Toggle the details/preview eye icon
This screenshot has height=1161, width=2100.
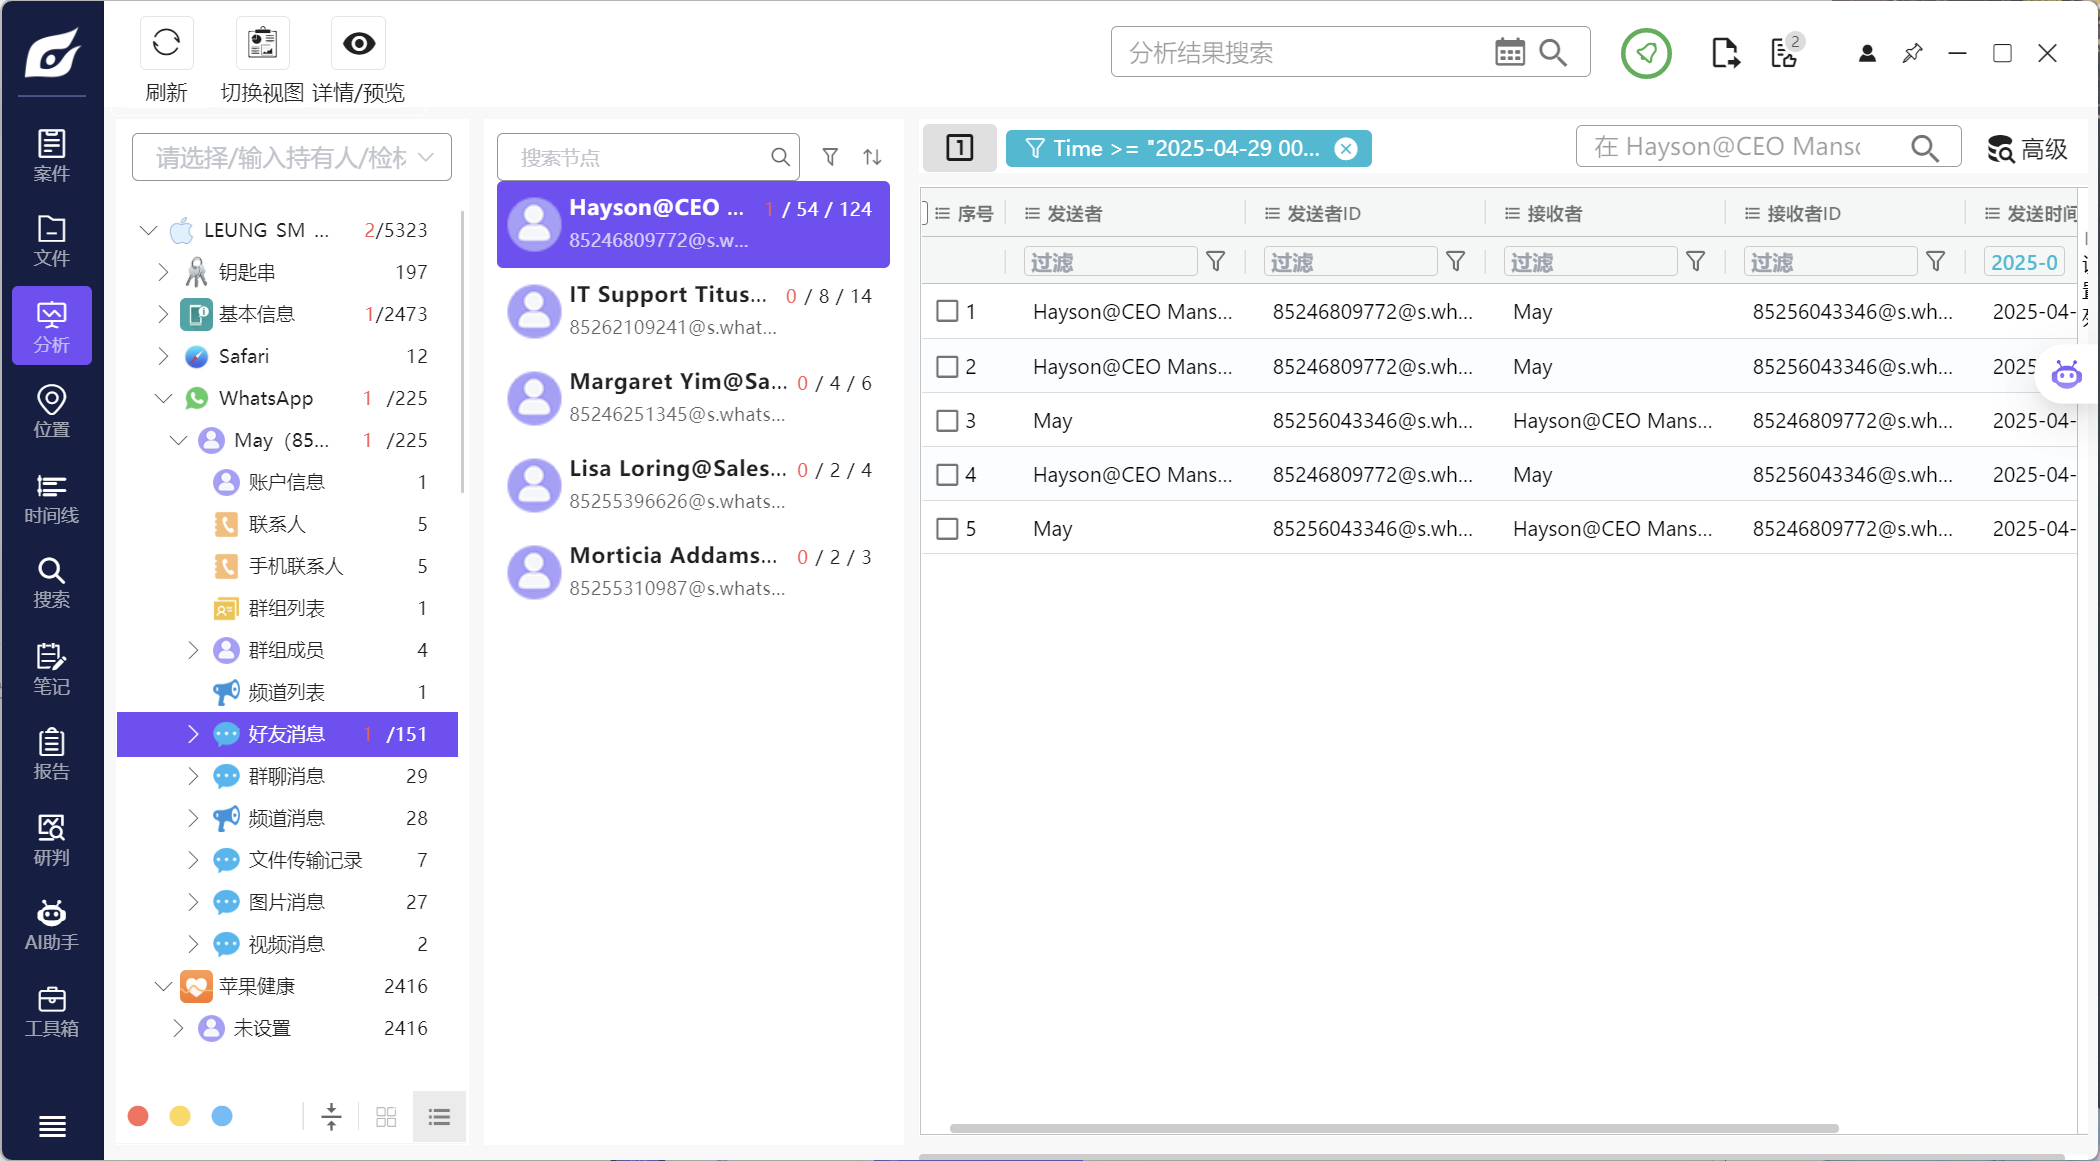click(358, 44)
